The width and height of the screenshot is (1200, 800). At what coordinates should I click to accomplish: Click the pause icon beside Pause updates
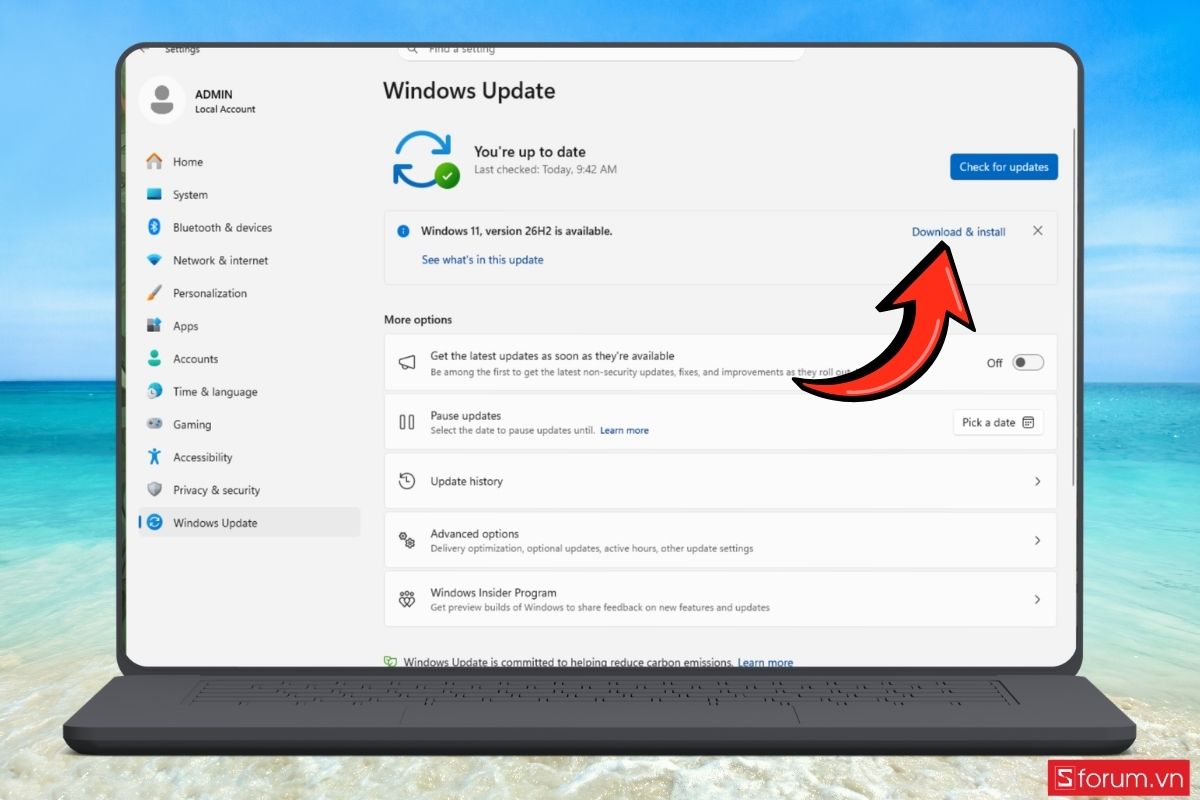(407, 422)
